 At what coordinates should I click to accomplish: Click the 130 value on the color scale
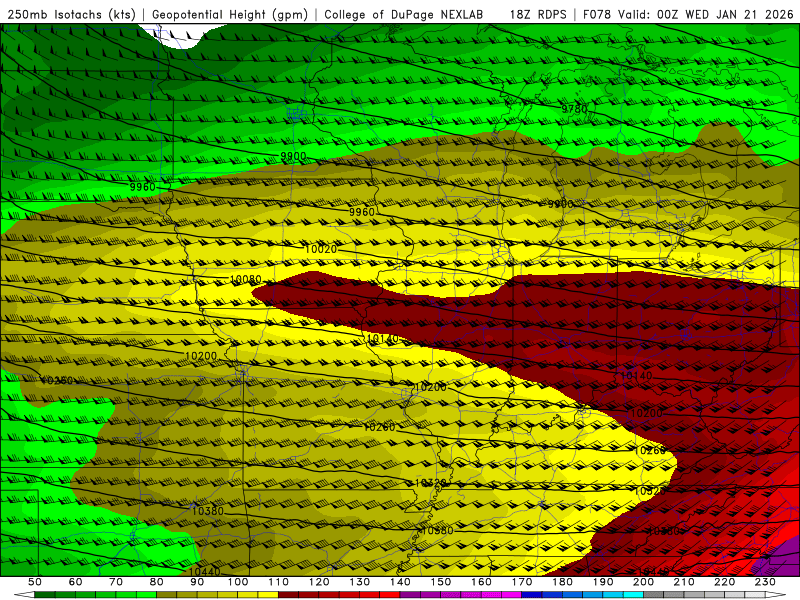(360, 582)
